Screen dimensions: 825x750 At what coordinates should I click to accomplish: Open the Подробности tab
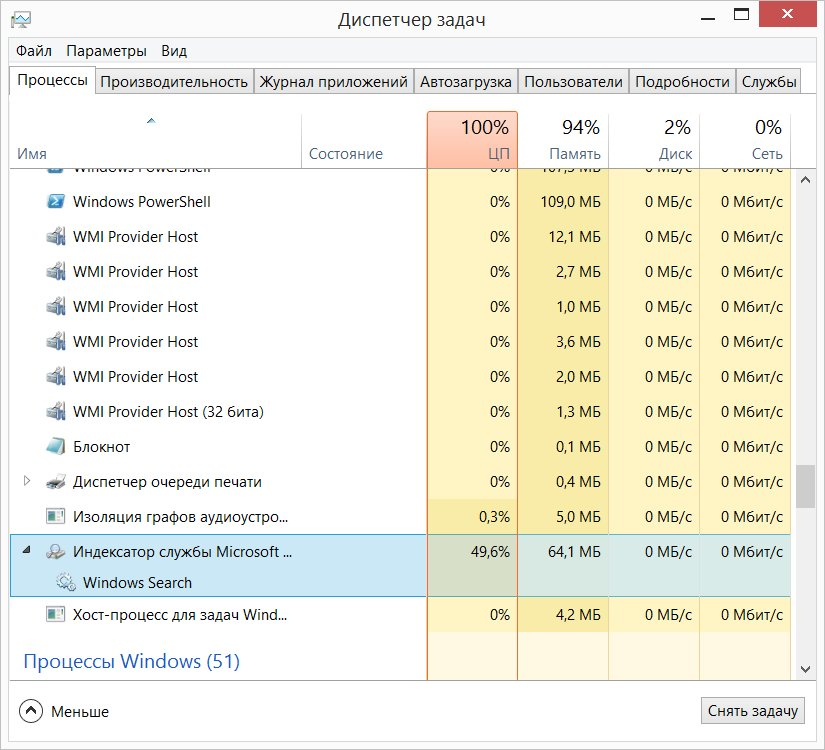point(682,82)
